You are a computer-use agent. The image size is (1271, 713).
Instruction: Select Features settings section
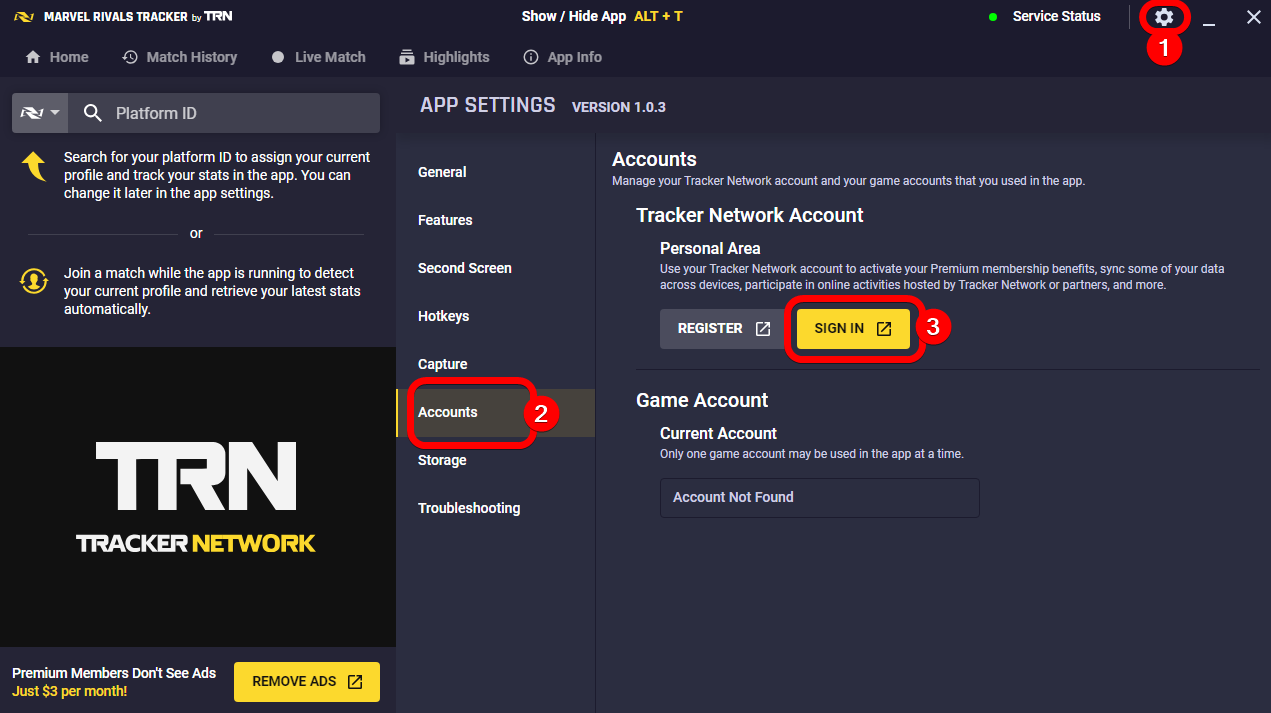tap(496, 220)
